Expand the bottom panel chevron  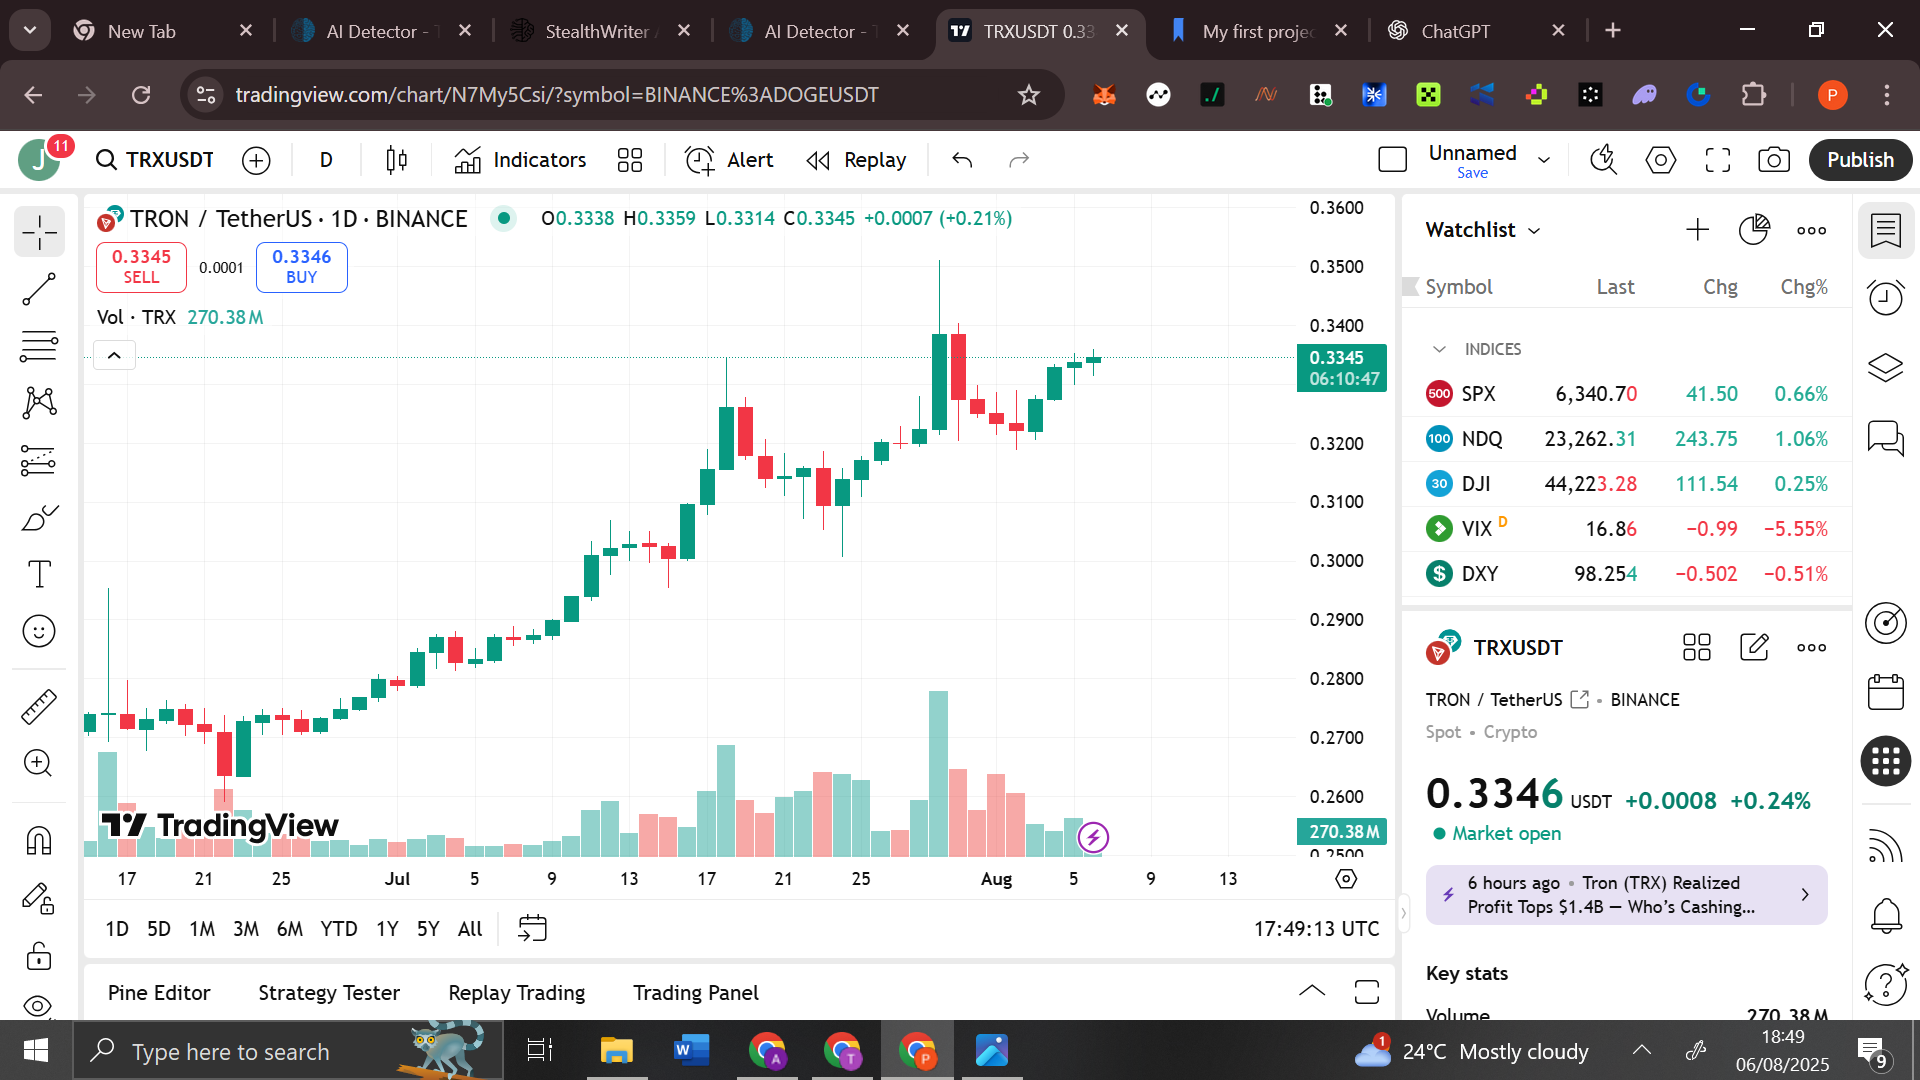(1311, 992)
